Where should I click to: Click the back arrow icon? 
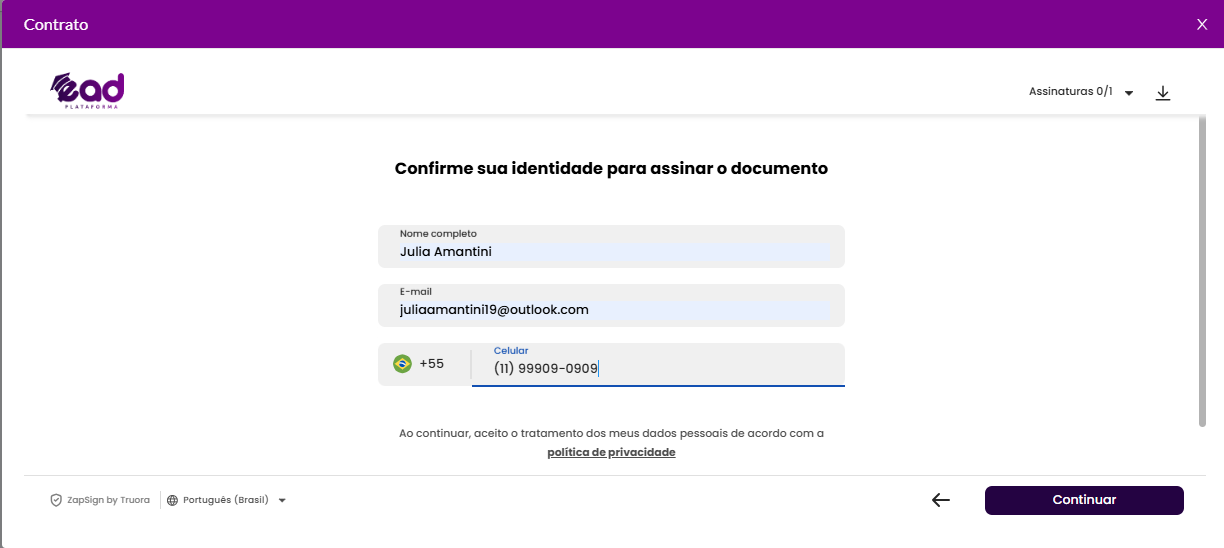941,500
